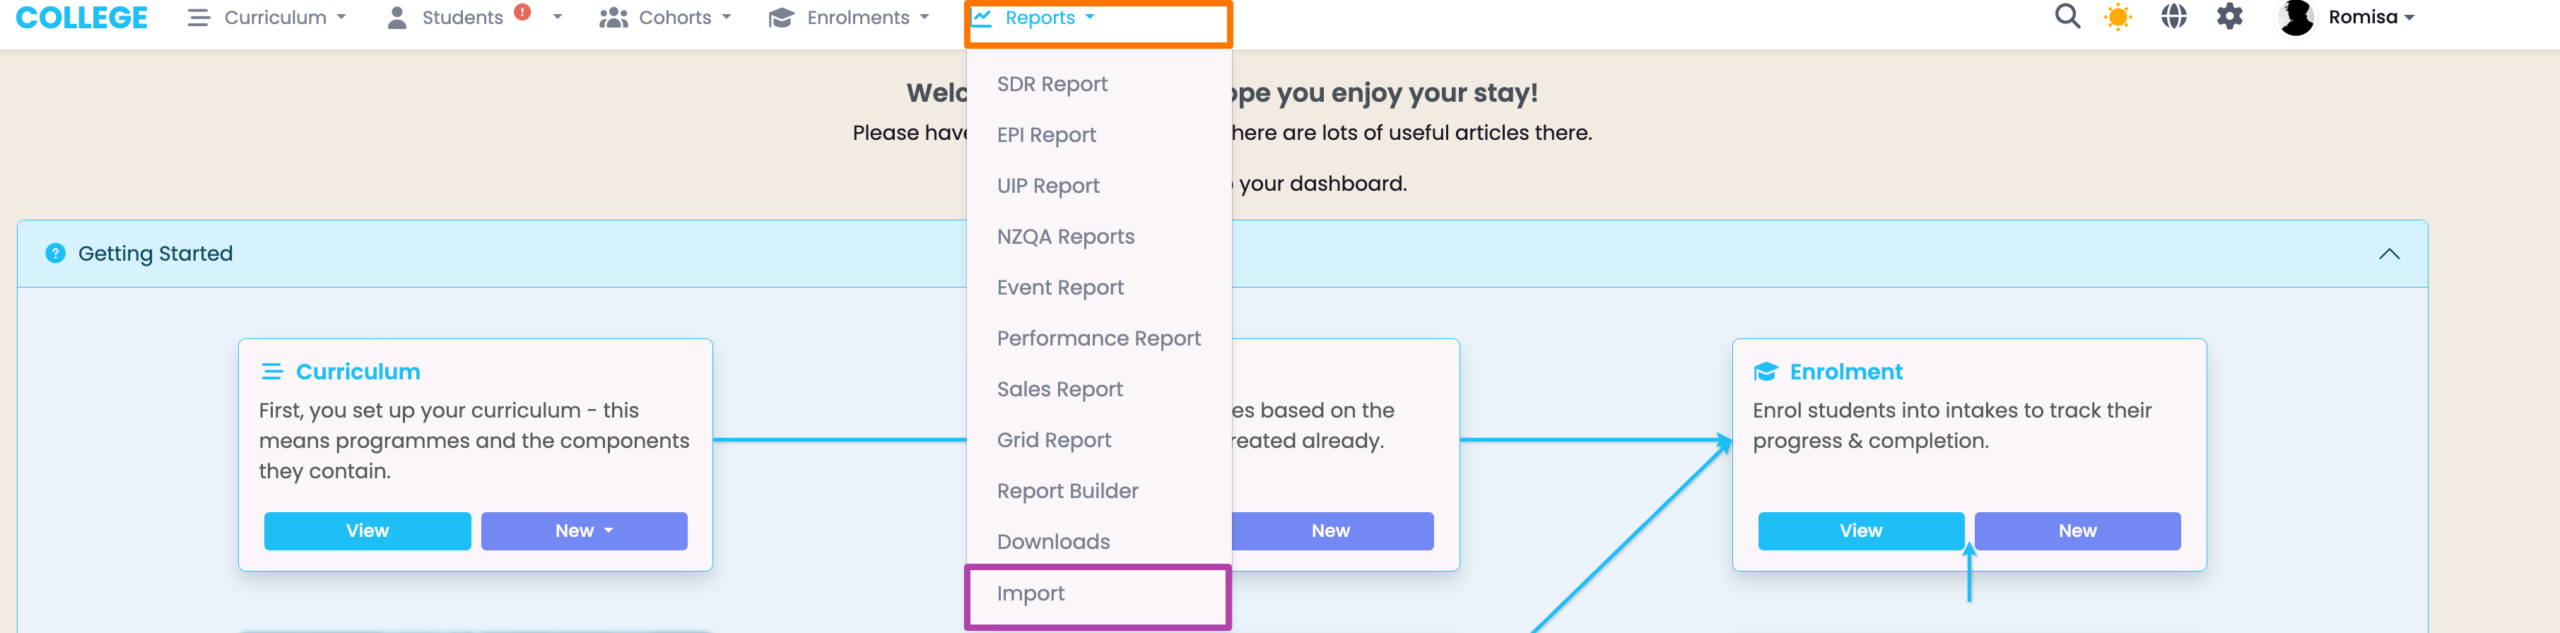Open the Enrolments navigation dropdown
This screenshot has width=2560, height=633.
point(849,18)
